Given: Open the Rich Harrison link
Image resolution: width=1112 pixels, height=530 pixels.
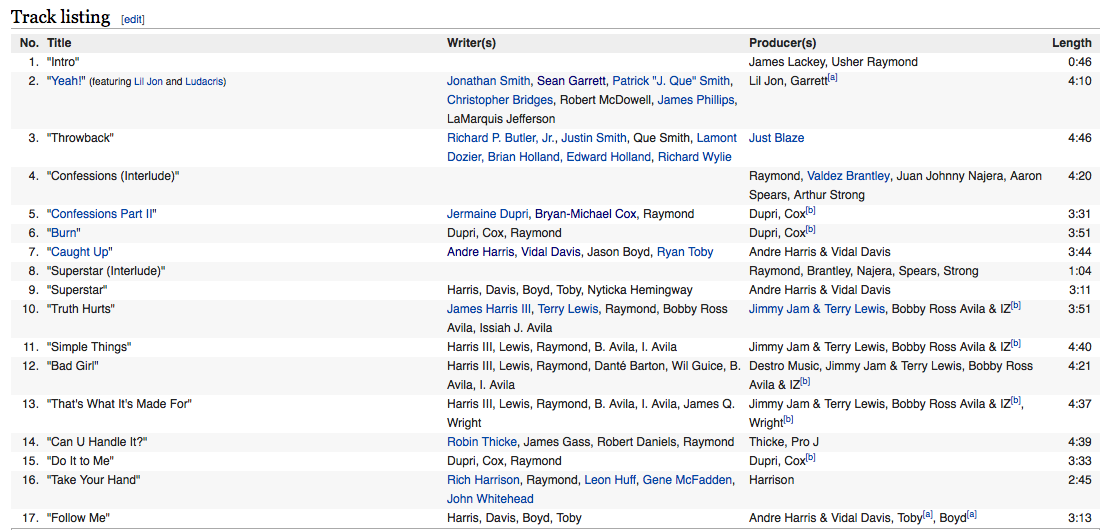Looking at the screenshot, I should (483, 480).
